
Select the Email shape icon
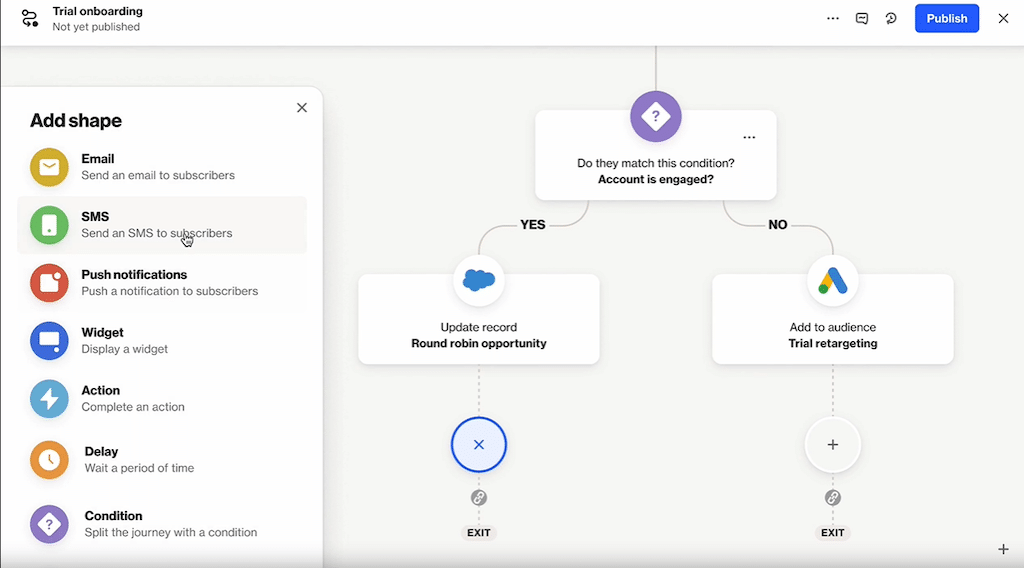pyautogui.click(x=49, y=167)
